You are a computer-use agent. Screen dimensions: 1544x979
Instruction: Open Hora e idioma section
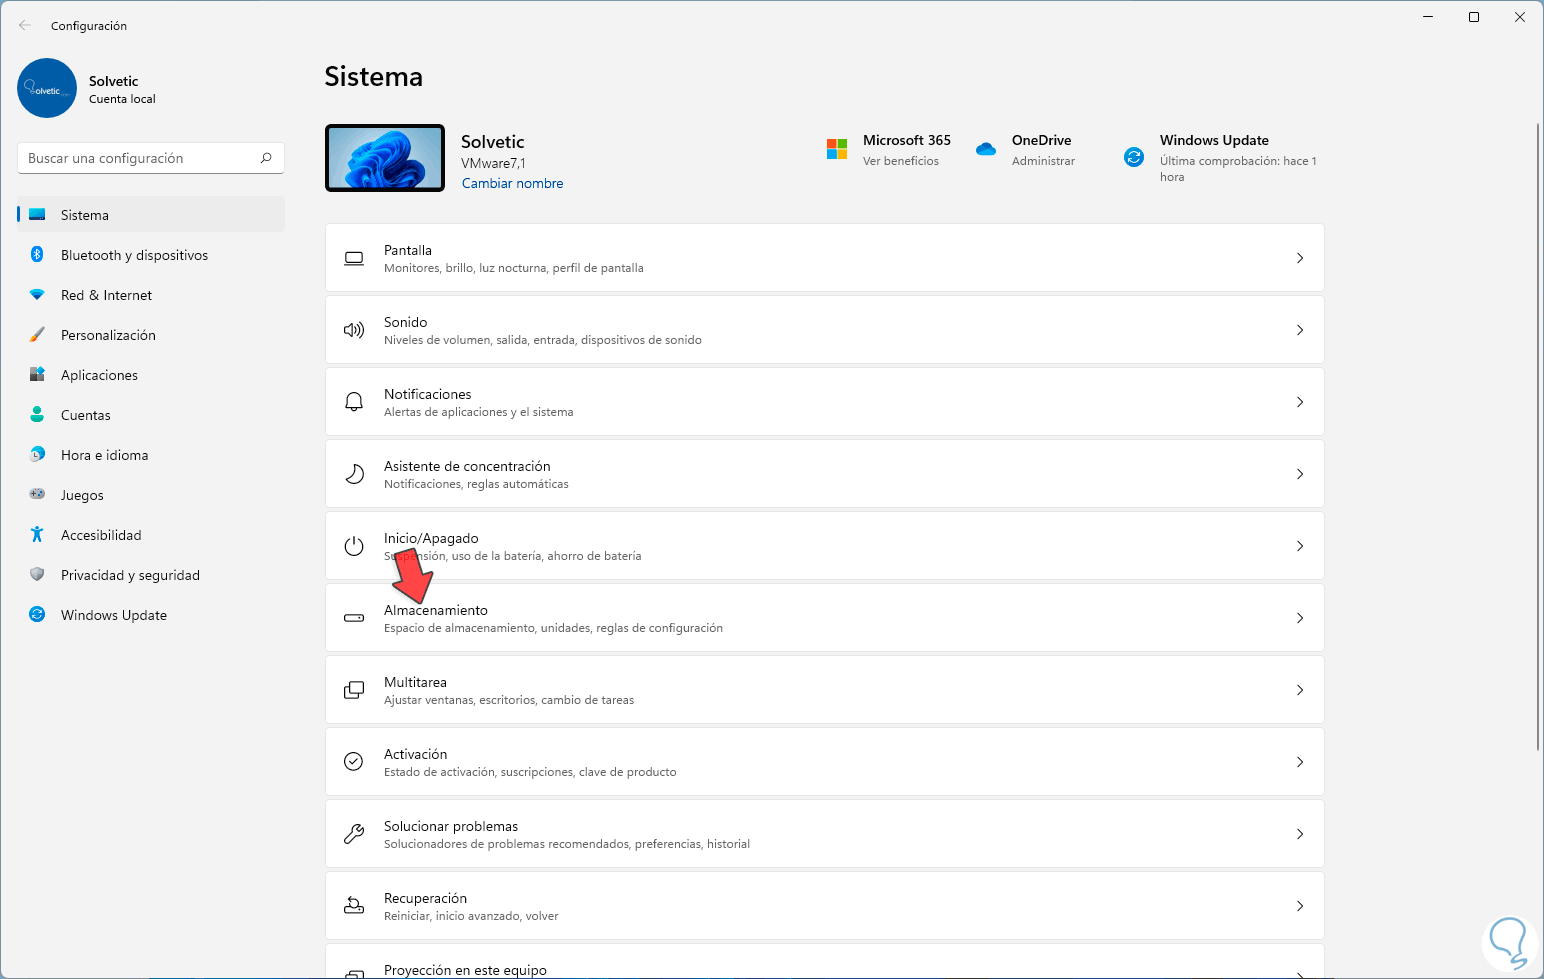(104, 455)
